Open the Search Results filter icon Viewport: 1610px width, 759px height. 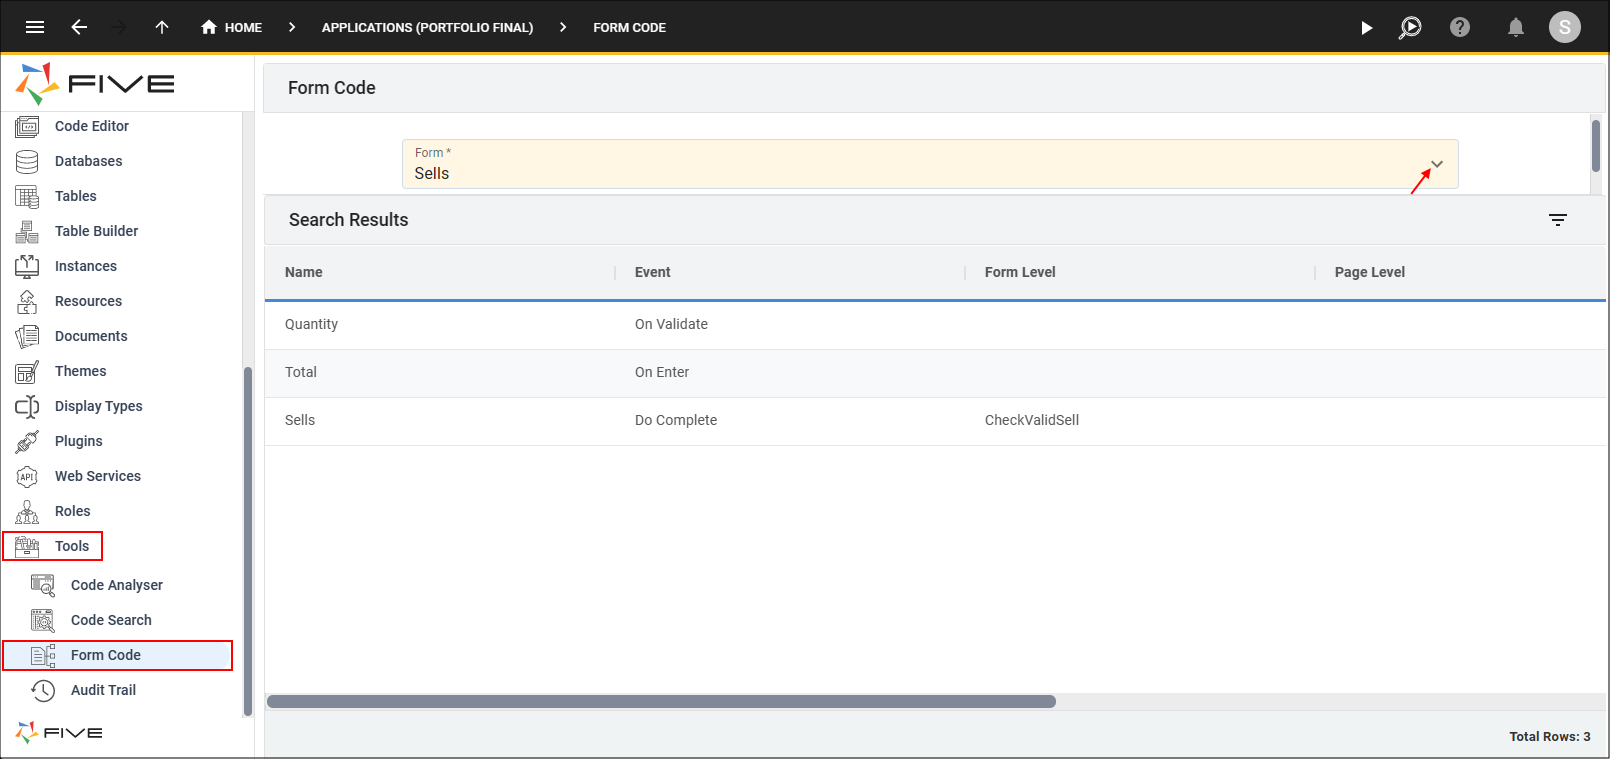click(x=1558, y=220)
